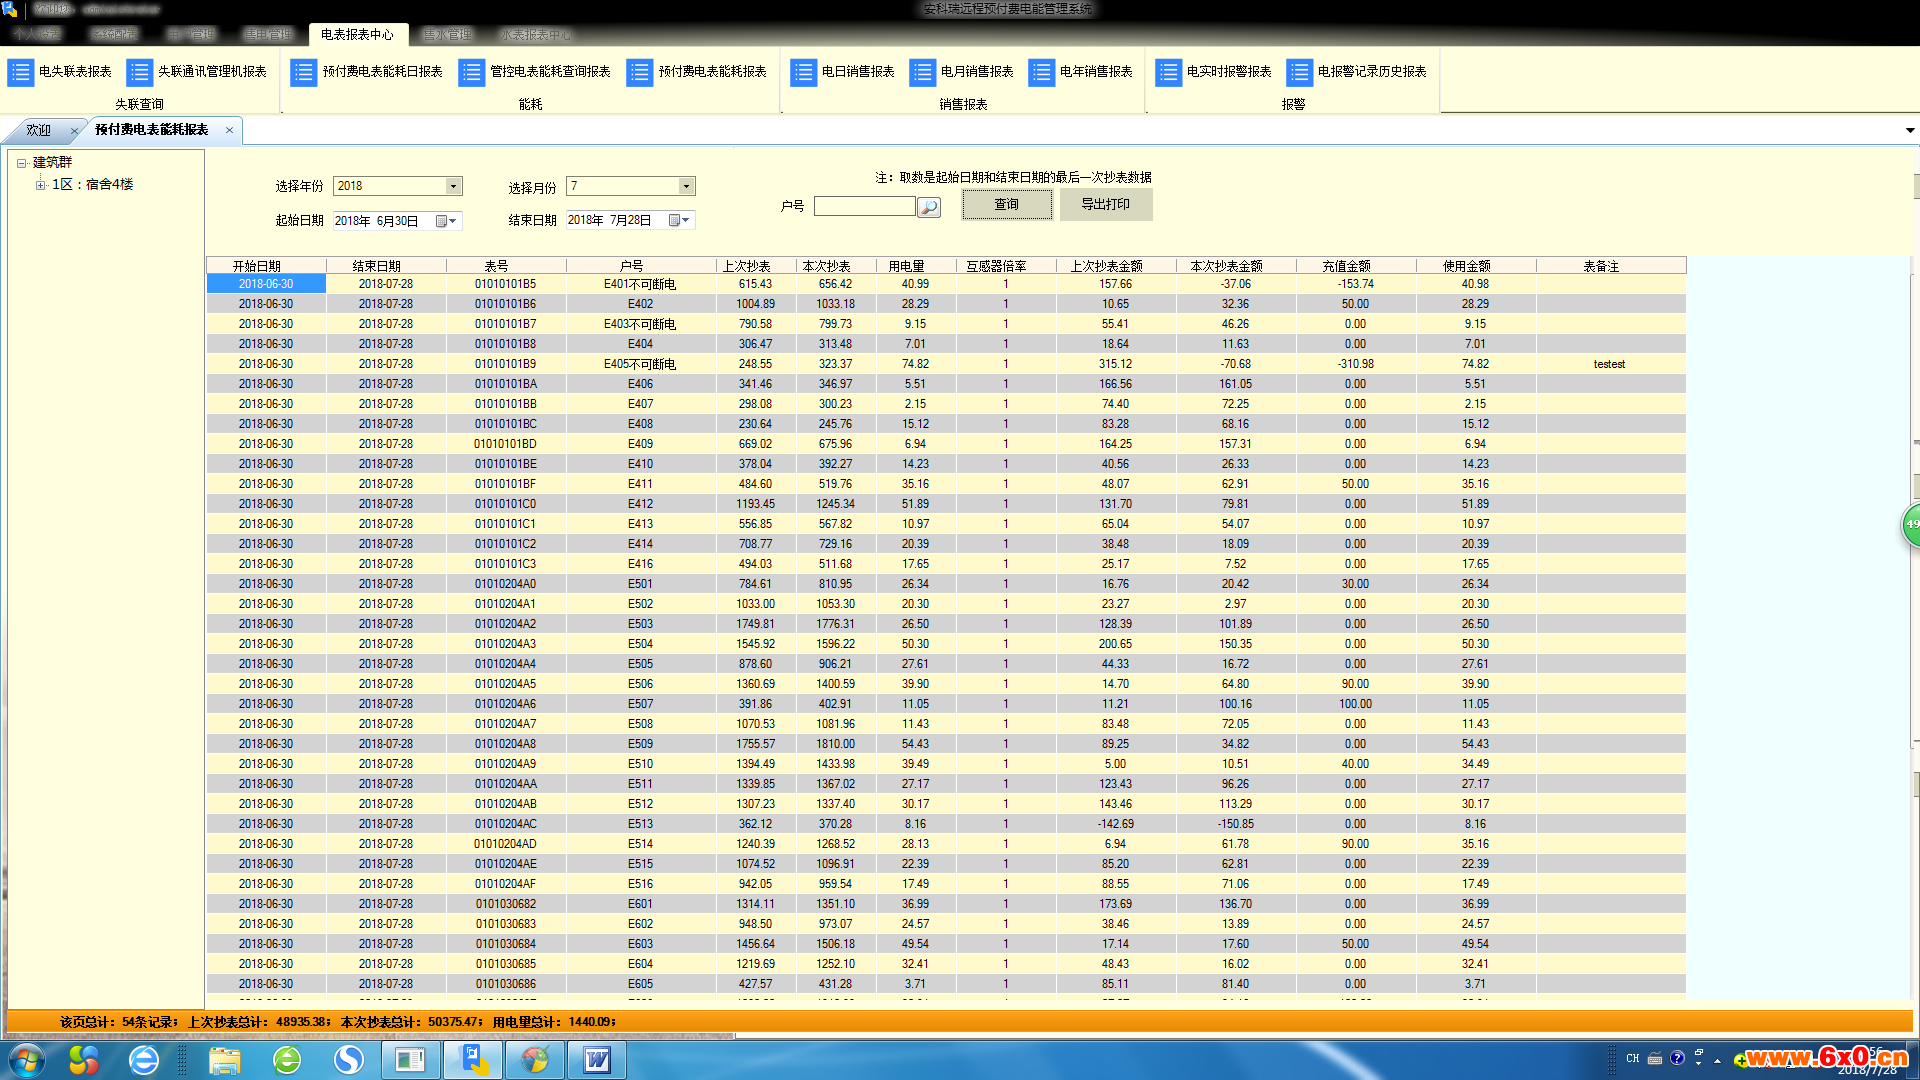Screen dimensions: 1920x1080
Task: Select meter number cell 01010101B6
Action: click(x=506, y=304)
